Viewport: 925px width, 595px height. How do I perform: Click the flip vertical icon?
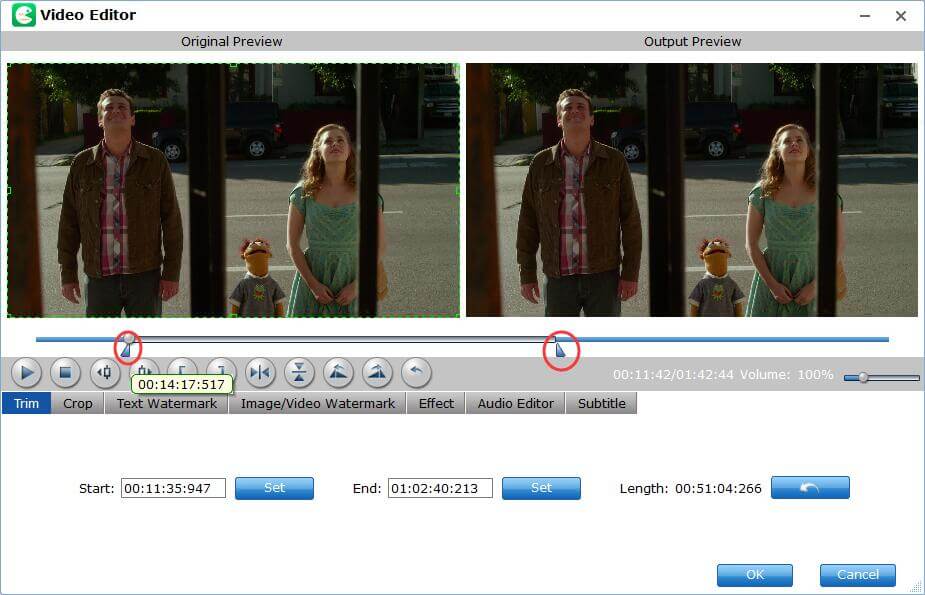point(298,373)
